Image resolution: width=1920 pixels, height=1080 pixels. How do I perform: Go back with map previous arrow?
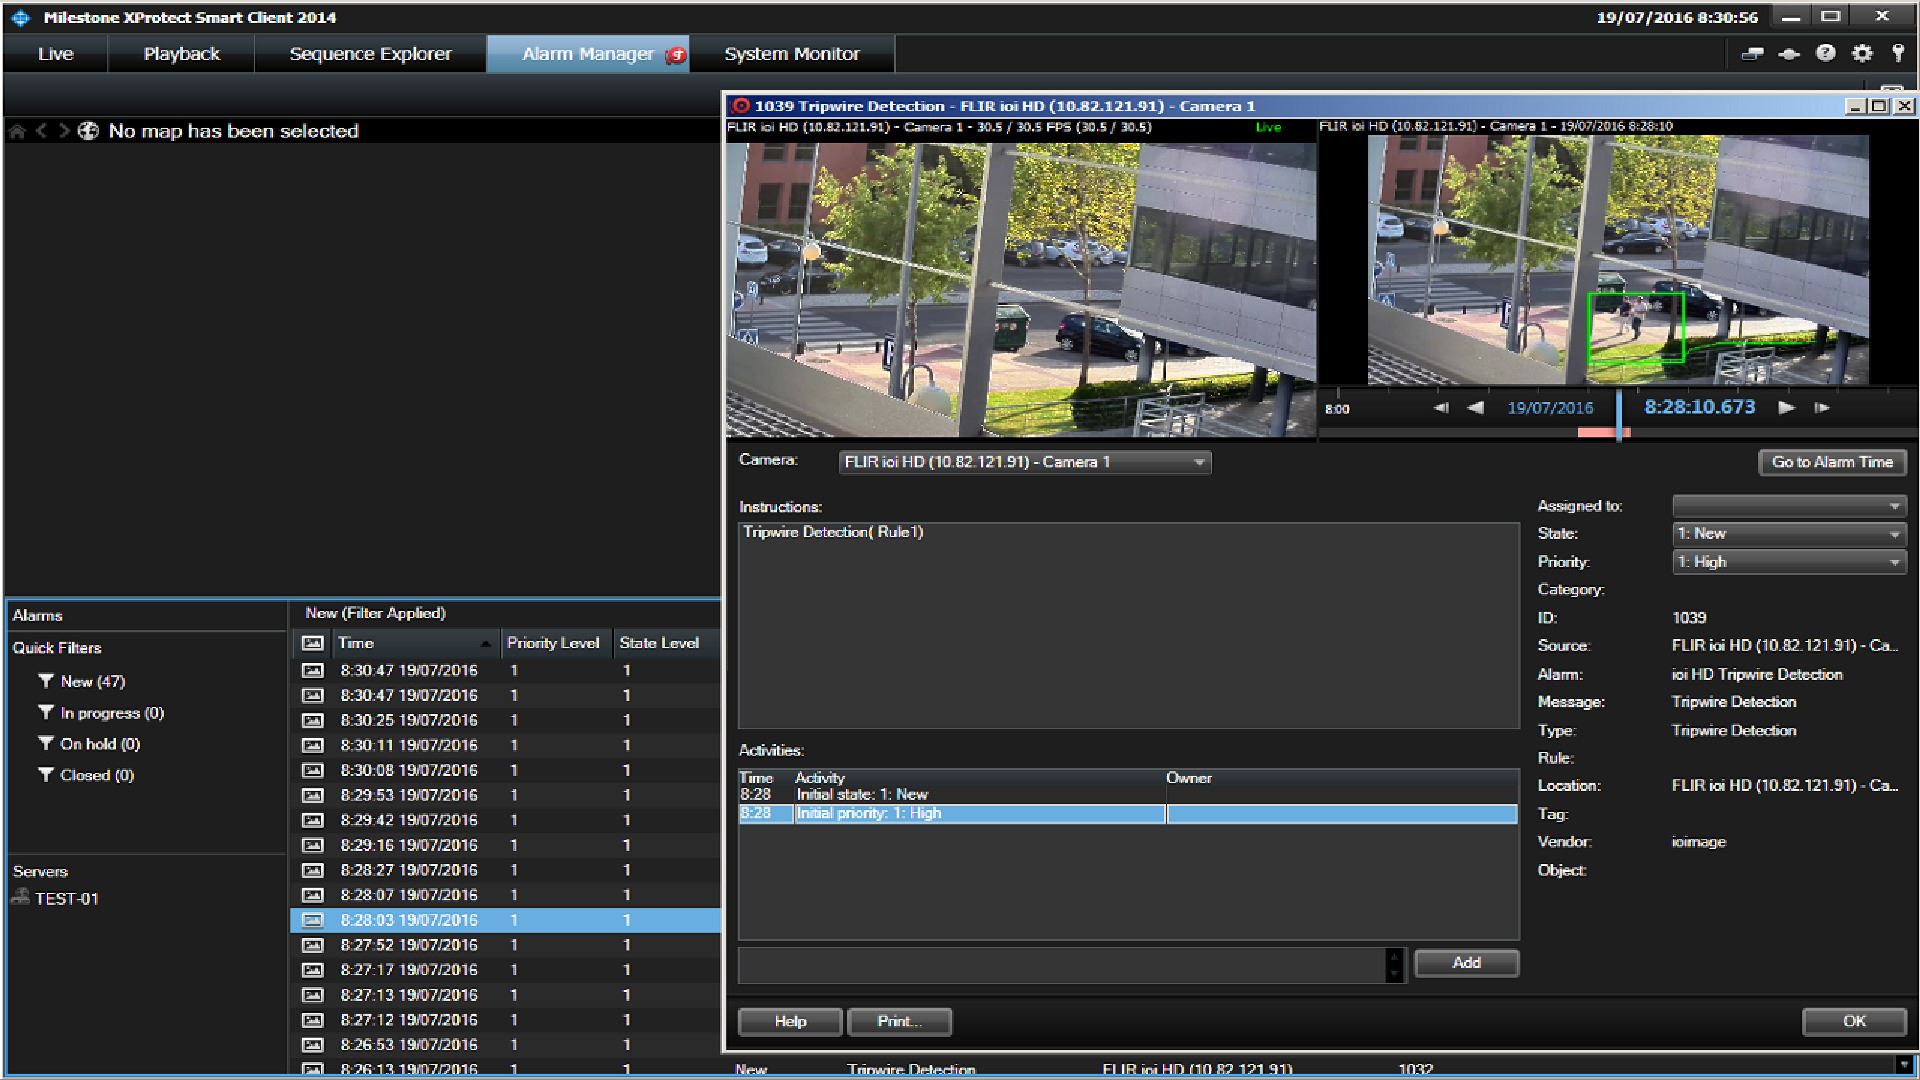tap(42, 131)
